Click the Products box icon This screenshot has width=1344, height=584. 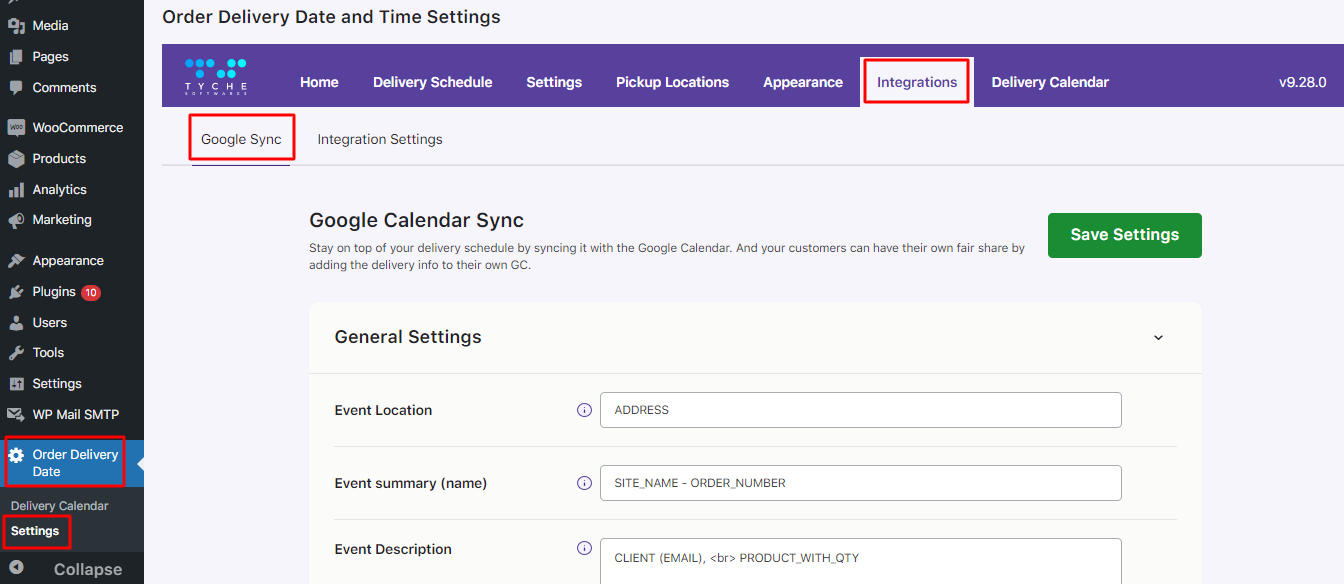(16, 159)
